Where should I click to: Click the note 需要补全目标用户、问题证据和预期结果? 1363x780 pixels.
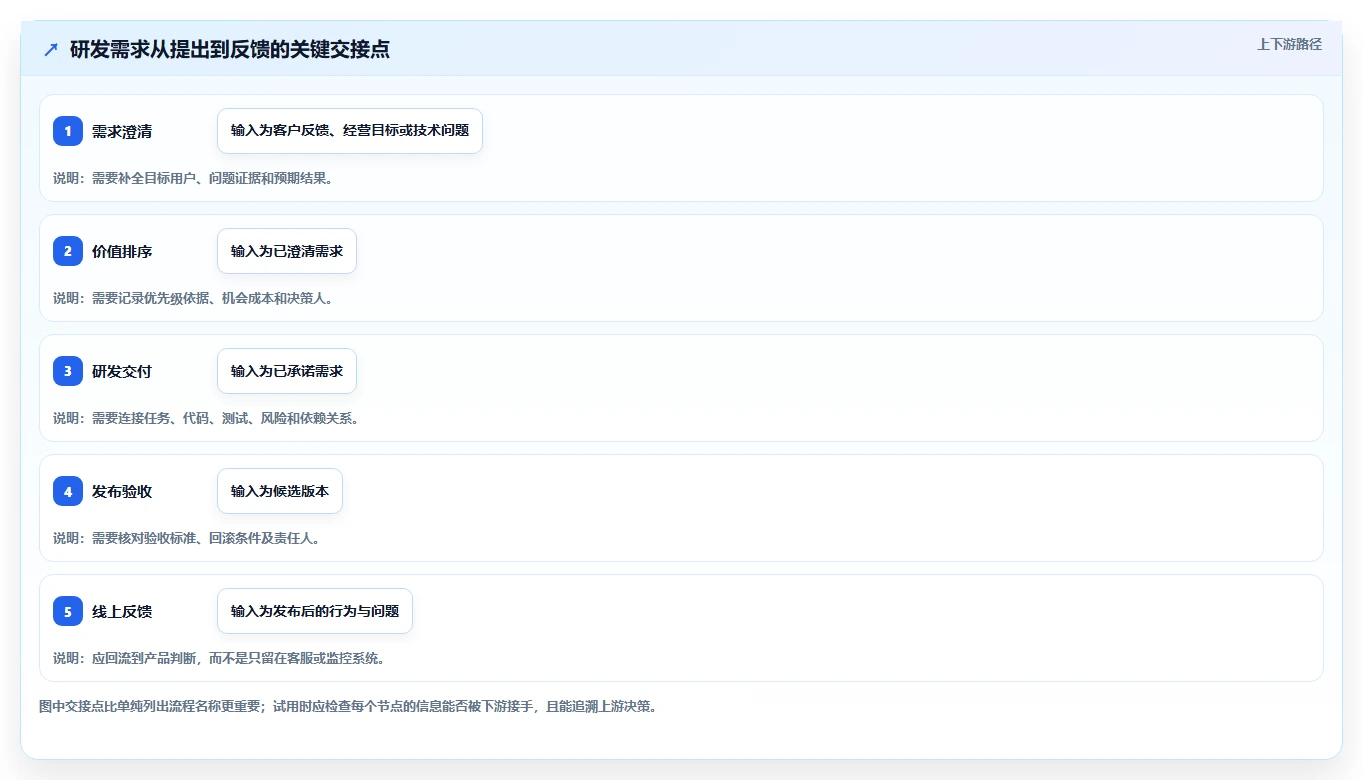tap(212, 178)
